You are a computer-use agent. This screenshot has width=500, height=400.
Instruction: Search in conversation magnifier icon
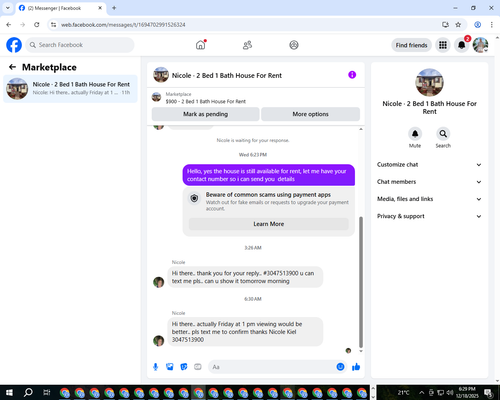pos(443,134)
